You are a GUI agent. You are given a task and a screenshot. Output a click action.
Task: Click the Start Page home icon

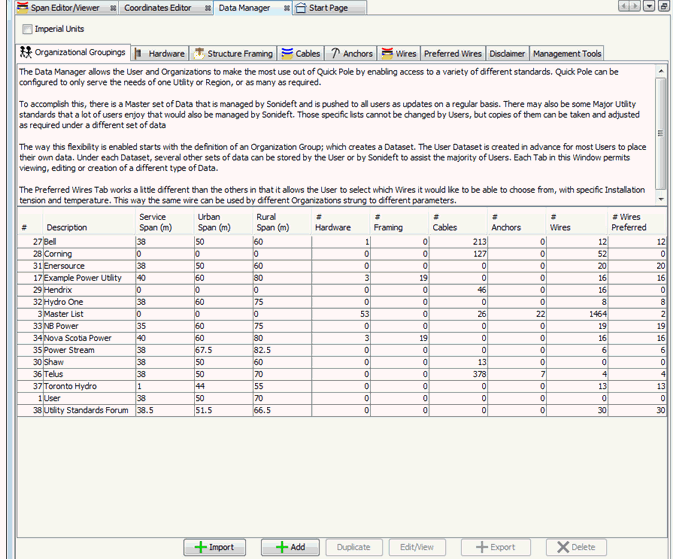pyautogui.click(x=301, y=8)
